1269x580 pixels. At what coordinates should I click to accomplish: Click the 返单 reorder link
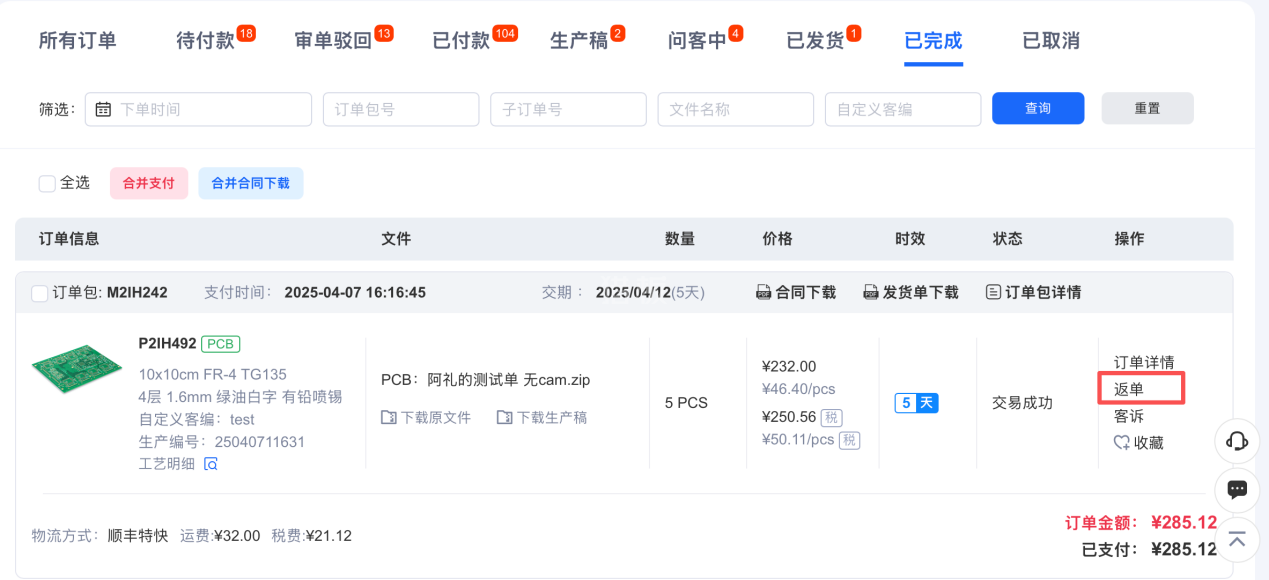coord(1130,389)
